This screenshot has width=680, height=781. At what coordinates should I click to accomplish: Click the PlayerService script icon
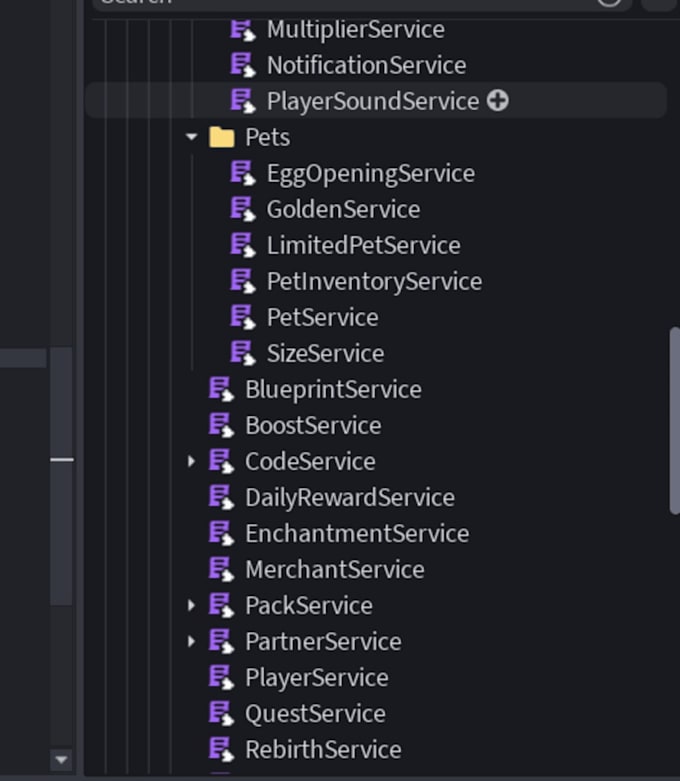[x=221, y=677]
